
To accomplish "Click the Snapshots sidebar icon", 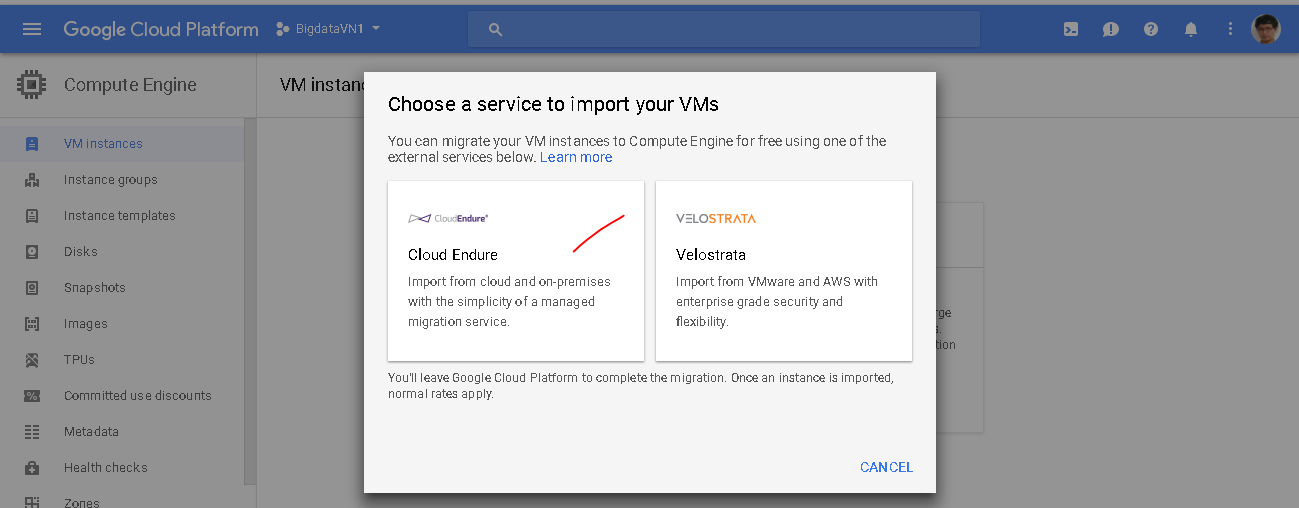I will point(32,288).
